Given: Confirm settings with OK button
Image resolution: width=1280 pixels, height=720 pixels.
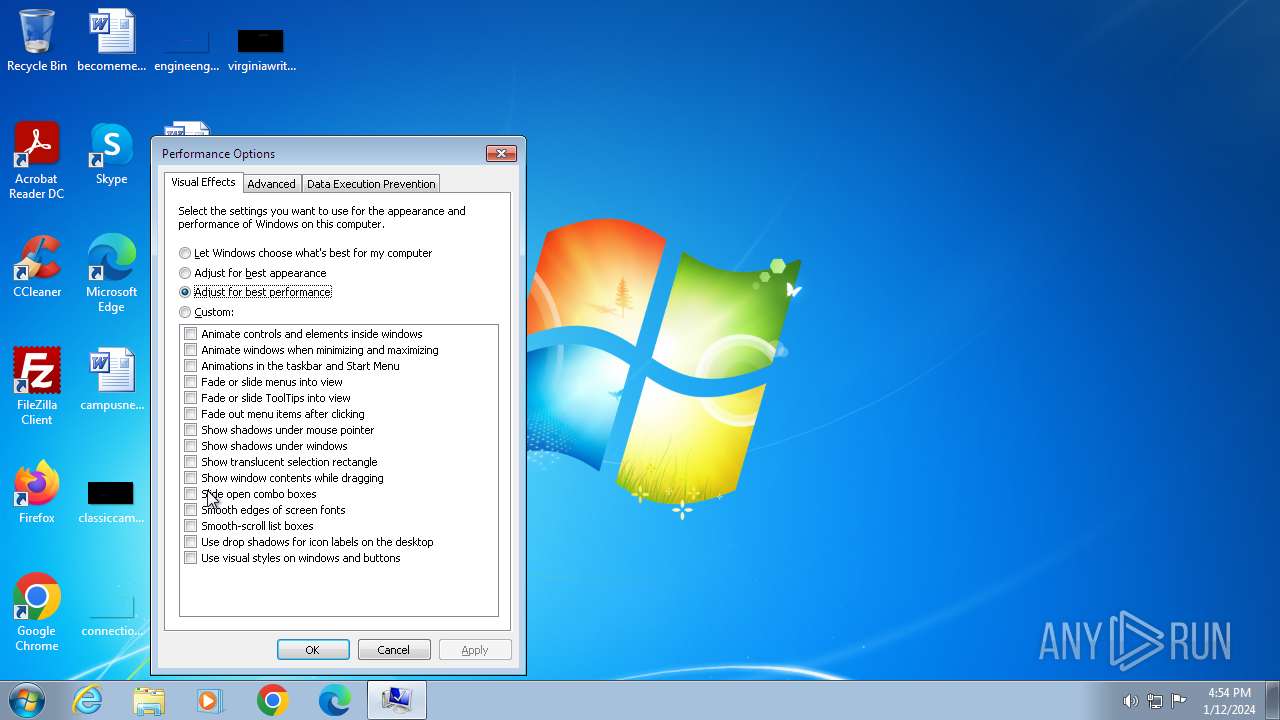Looking at the screenshot, I should coord(313,650).
